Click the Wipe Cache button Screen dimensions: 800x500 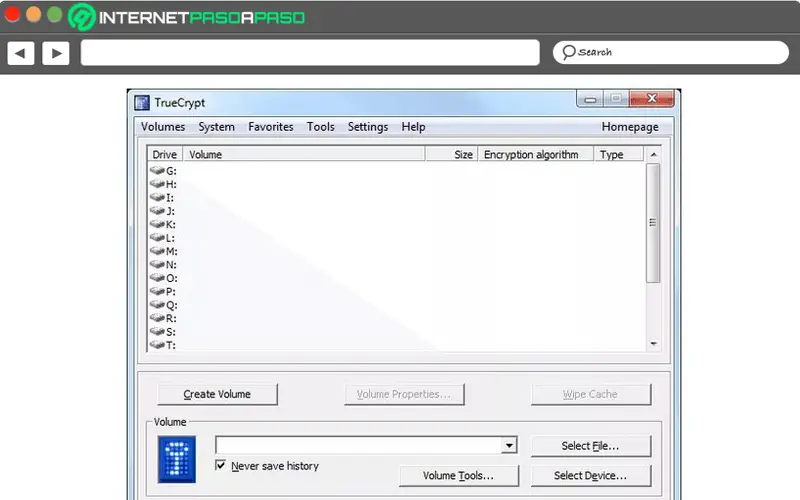(x=591, y=394)
